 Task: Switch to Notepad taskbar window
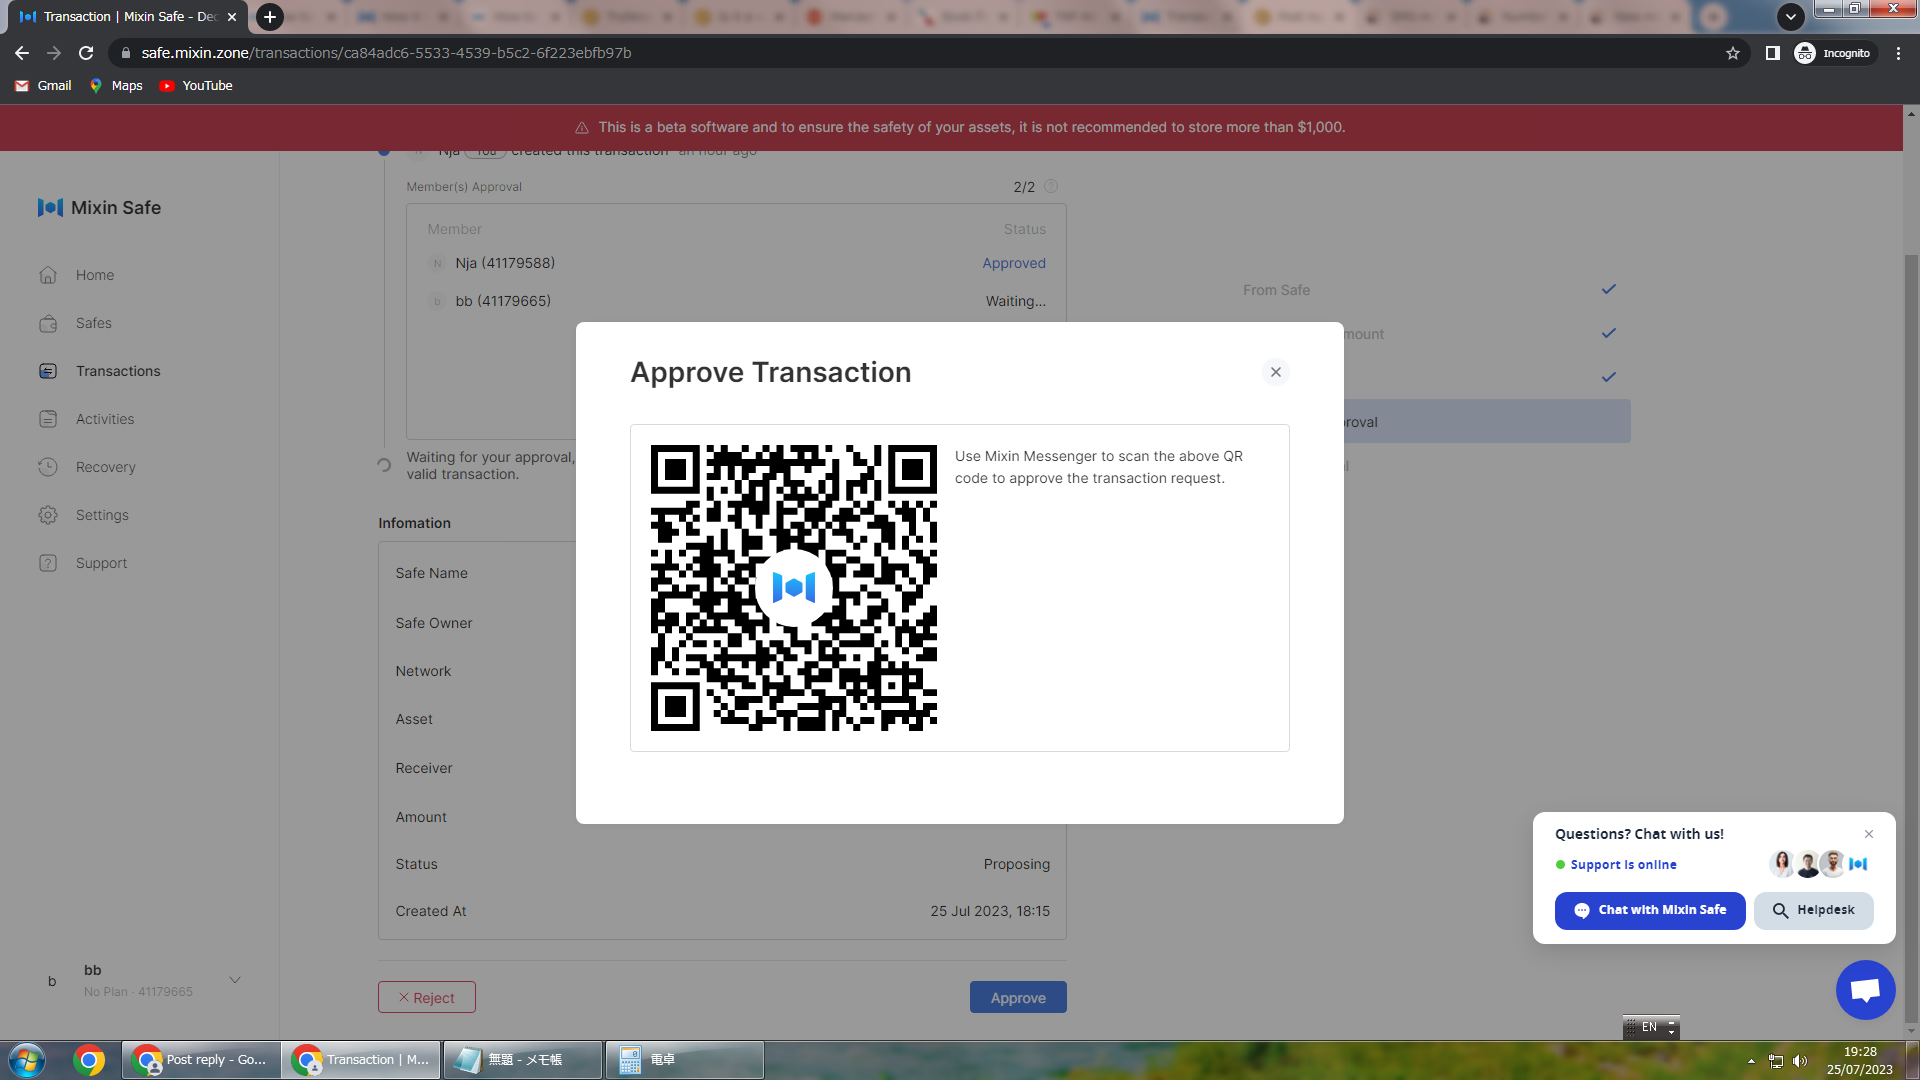click(x=522, y=1060)
